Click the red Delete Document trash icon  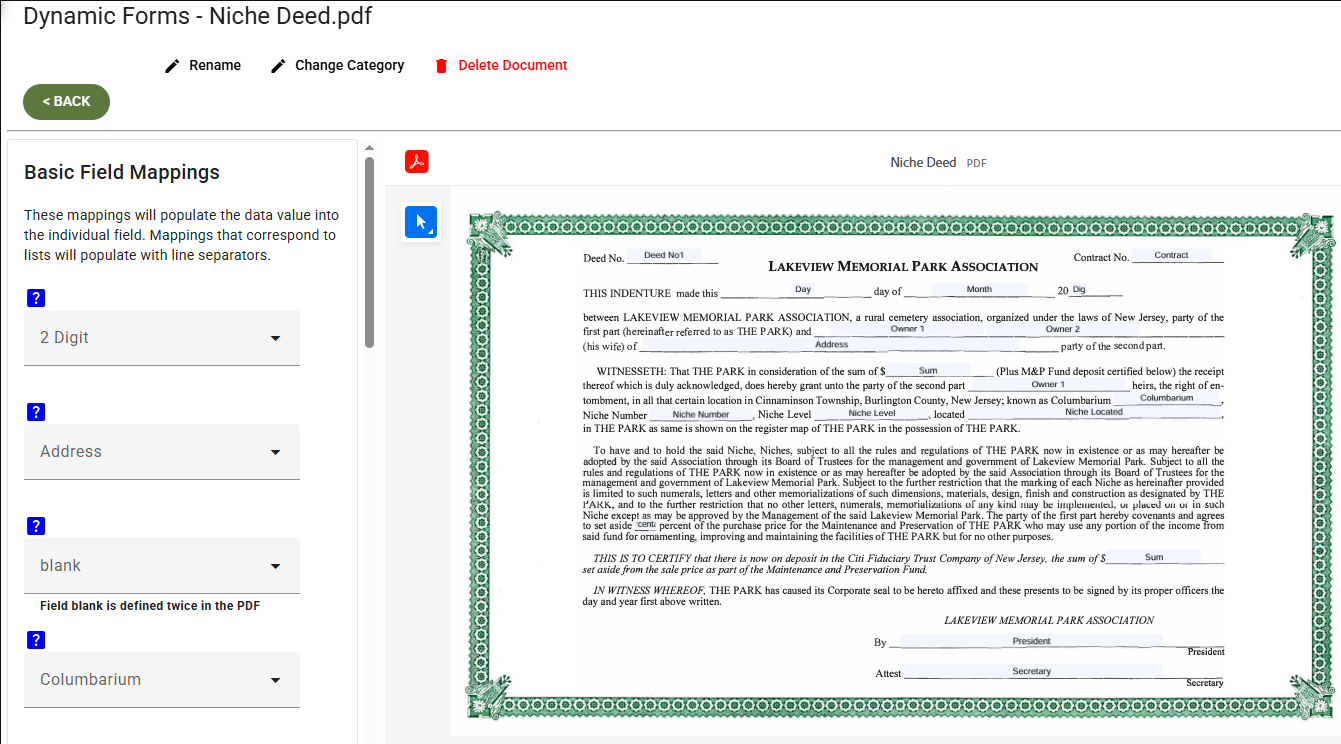click(441, 66)
